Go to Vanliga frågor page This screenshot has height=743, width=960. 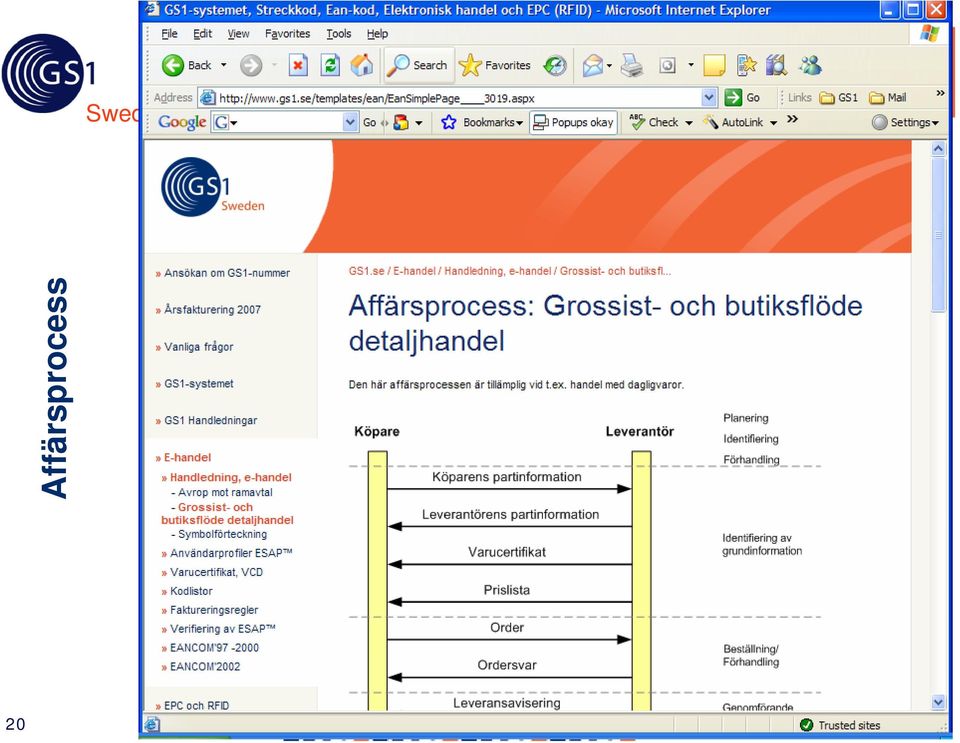click(198, 346)
